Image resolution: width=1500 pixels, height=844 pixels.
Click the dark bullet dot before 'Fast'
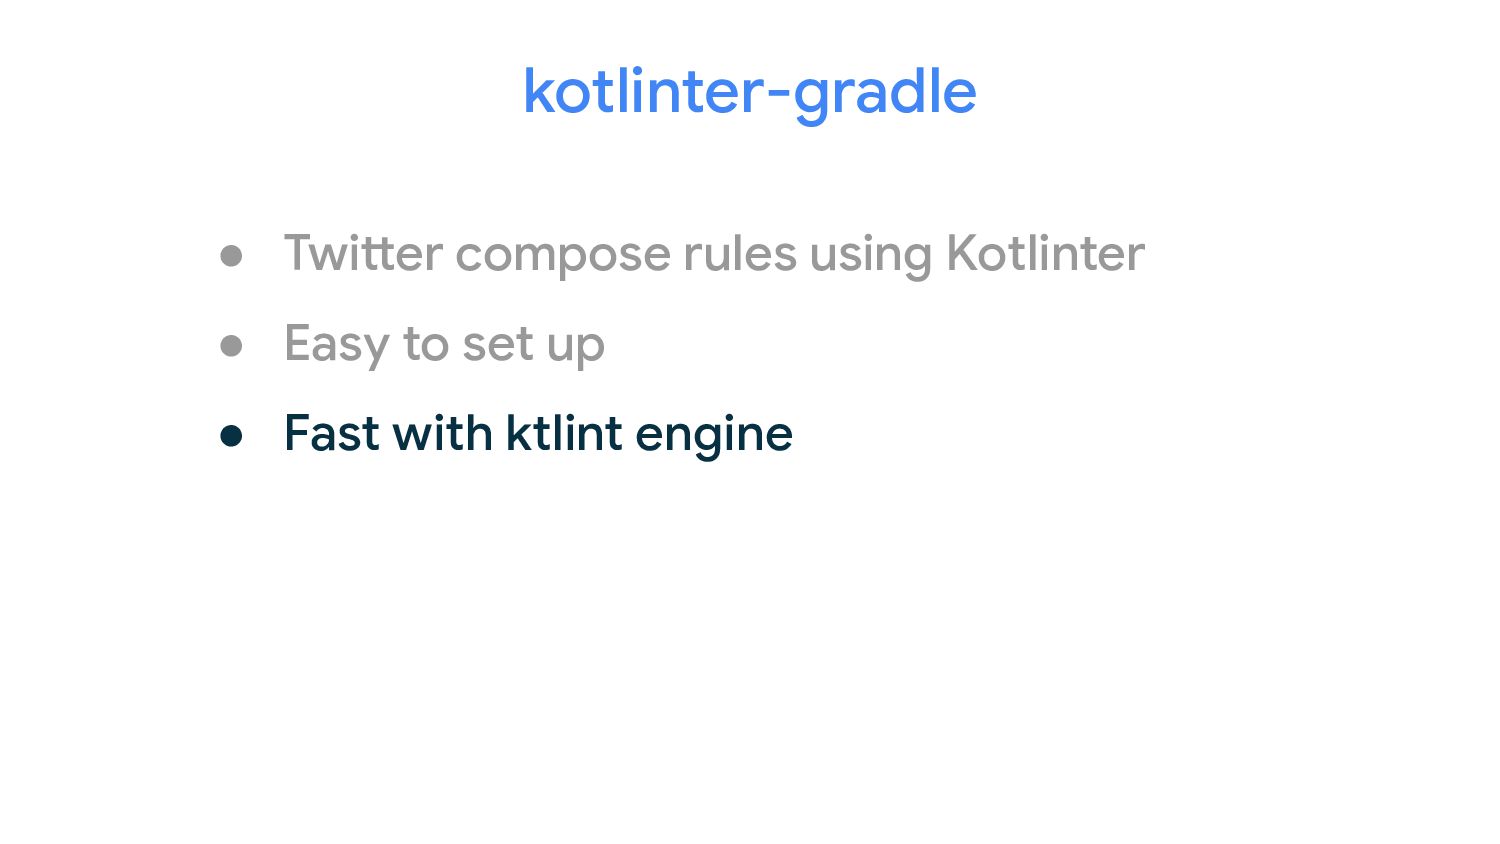231,436
